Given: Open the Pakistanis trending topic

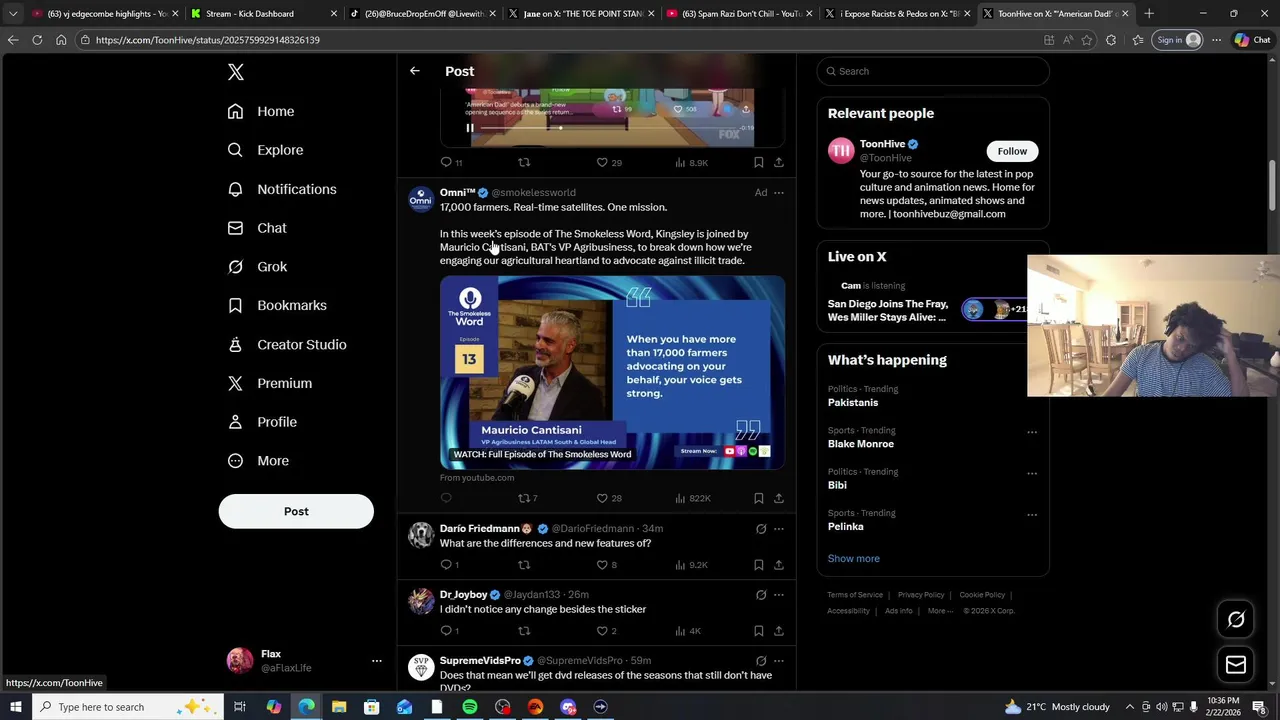Looking at the screenshot, I should coord(853,403).
